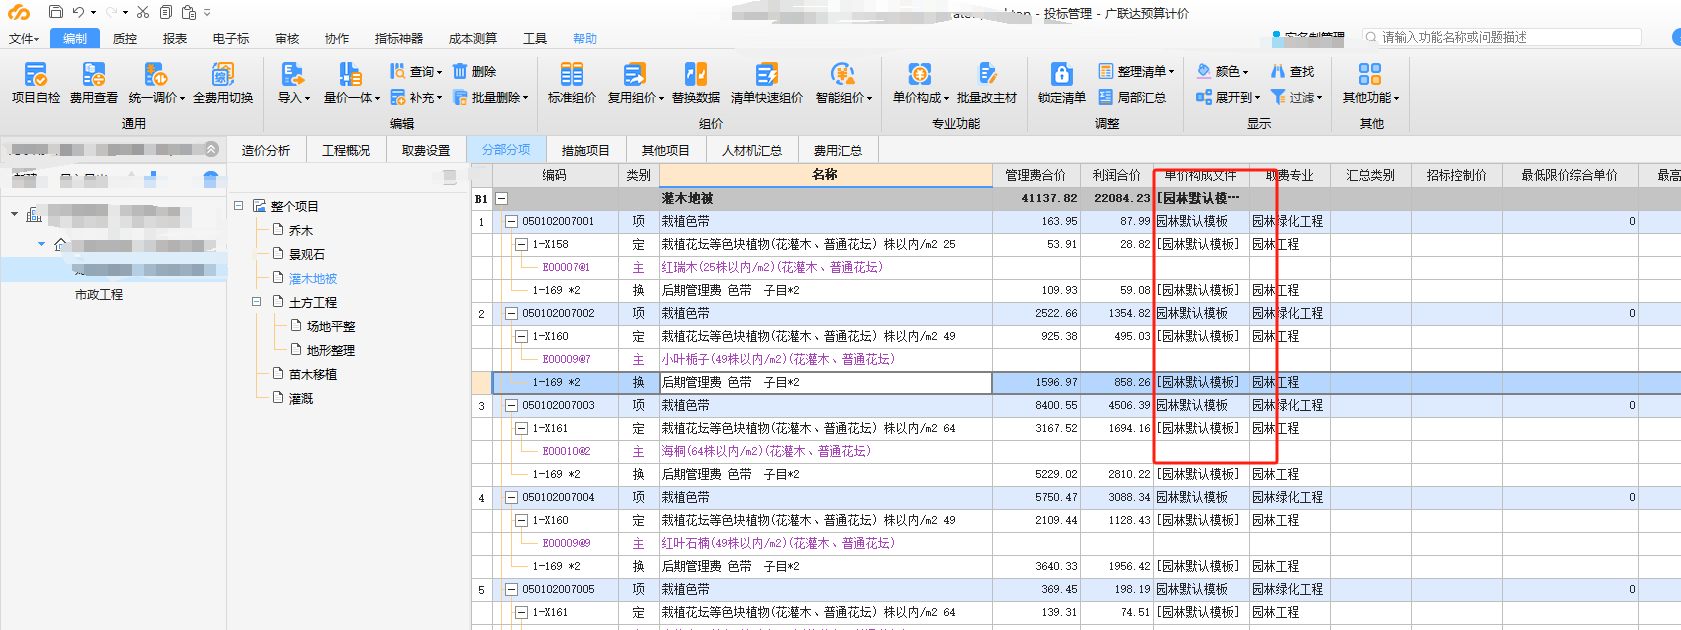Switch to the 质控 ribbon tab
The image size is (1681, 630).
pos(125,39)
